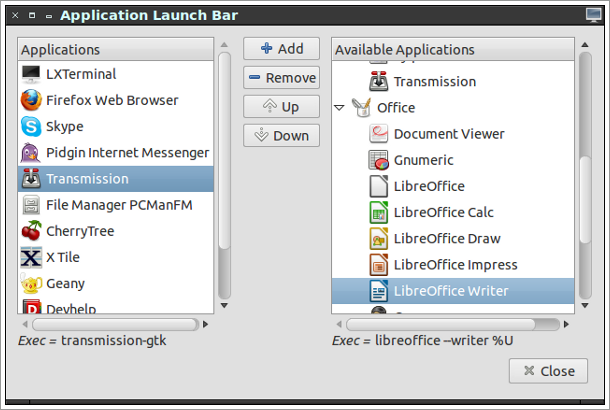
Task: Select the Skype entry
Action: 116,126
